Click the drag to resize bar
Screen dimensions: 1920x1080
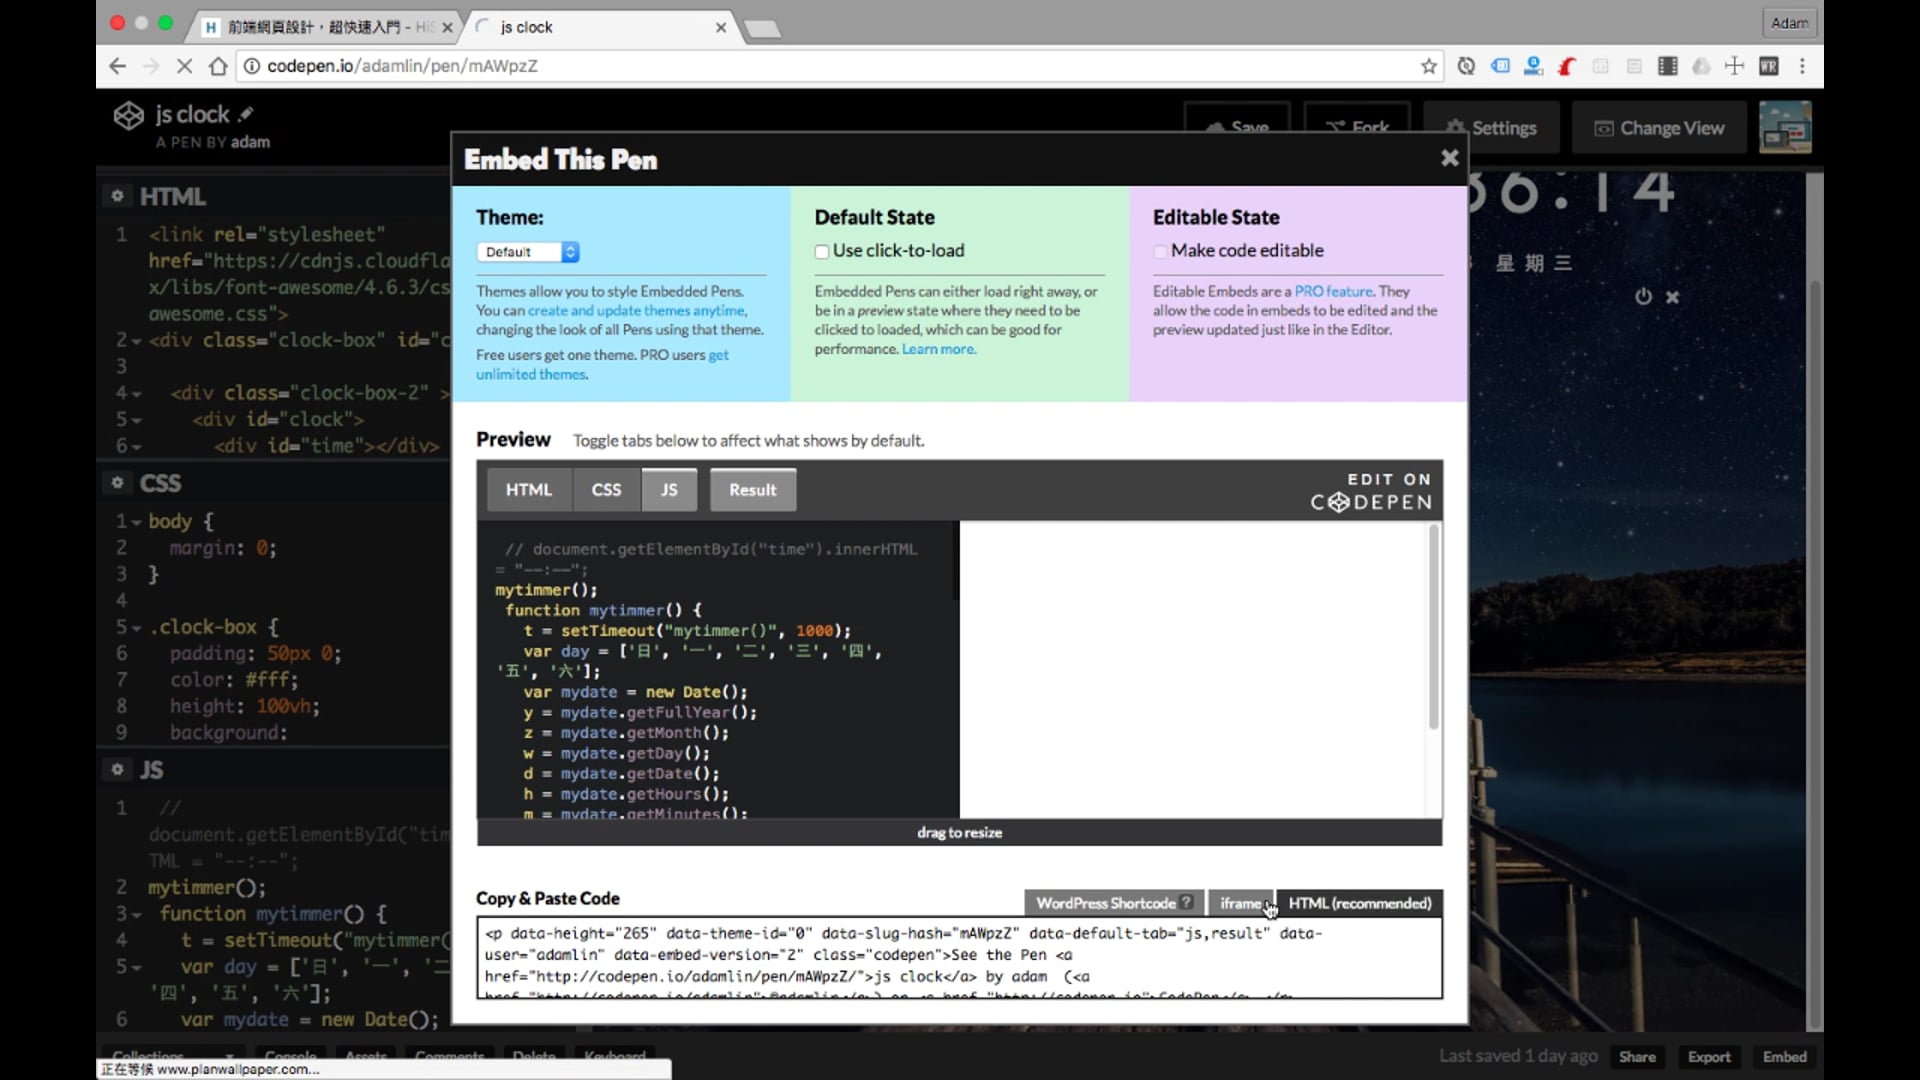959,832
